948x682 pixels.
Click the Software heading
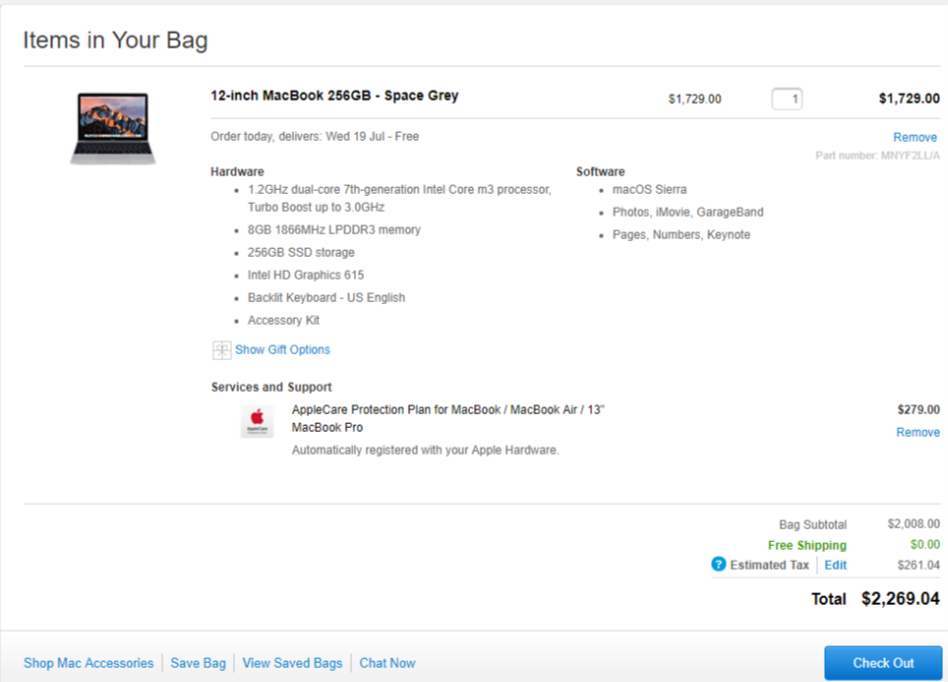(600, 171)
